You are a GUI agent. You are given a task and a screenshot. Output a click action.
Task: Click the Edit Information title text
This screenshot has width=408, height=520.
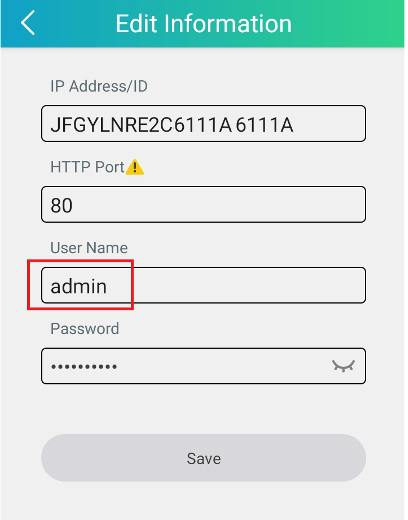pos(204,23)
